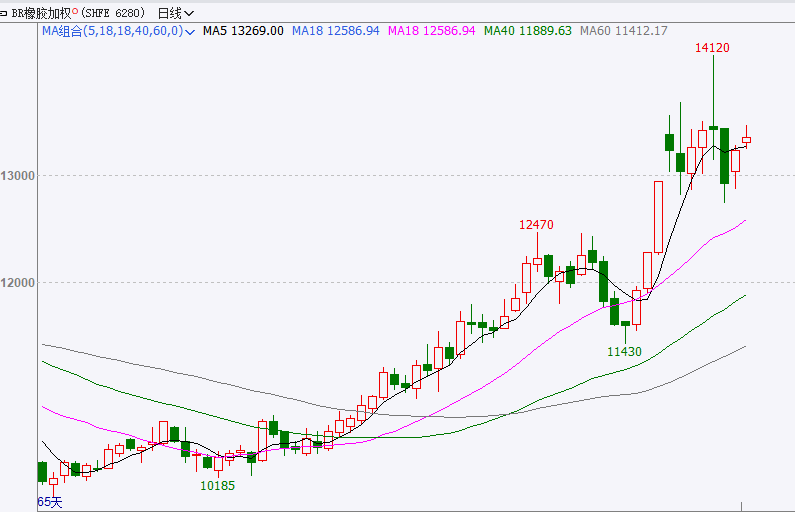795x512 pixels.
Task: Click the 12000 price axis label
Action: coord(17,283)
